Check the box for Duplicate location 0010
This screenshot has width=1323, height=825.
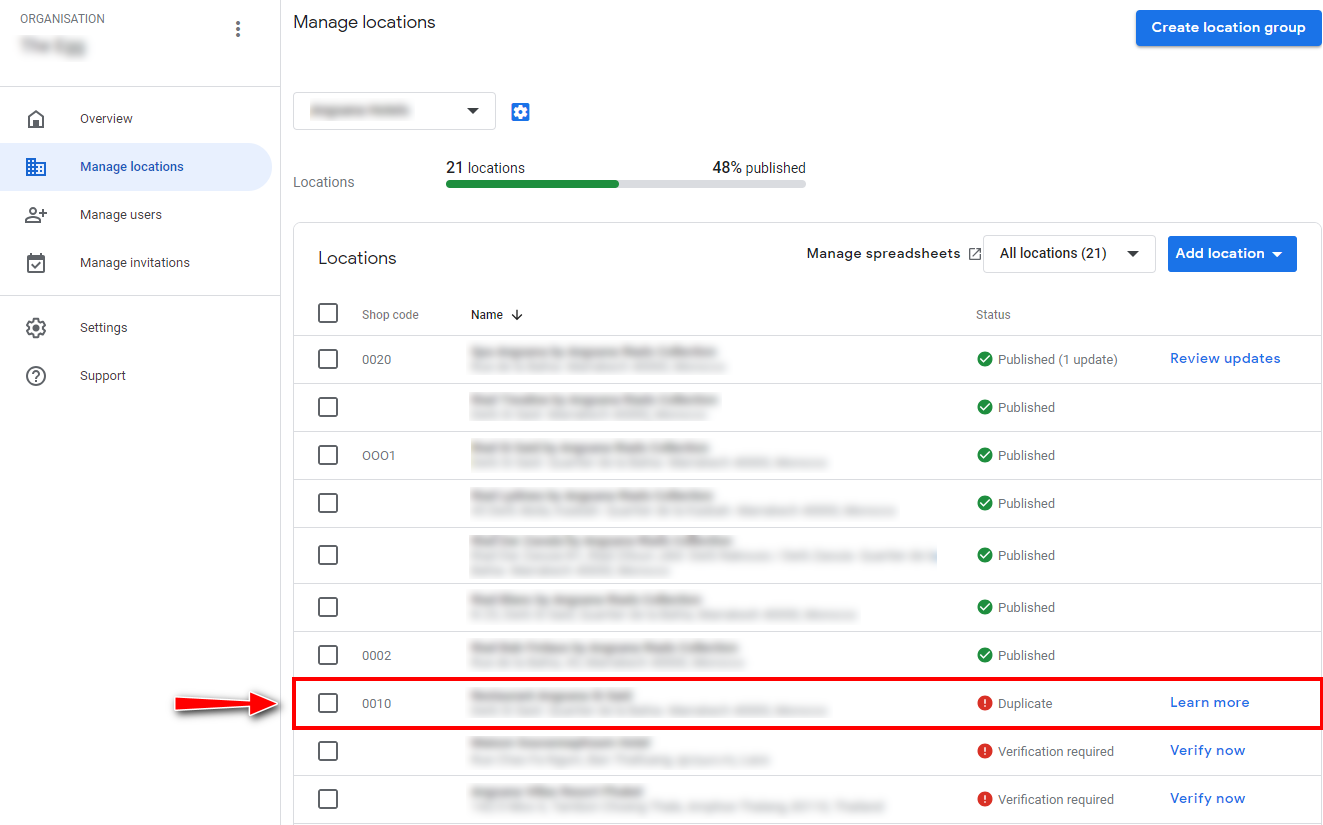coord(328,703)
